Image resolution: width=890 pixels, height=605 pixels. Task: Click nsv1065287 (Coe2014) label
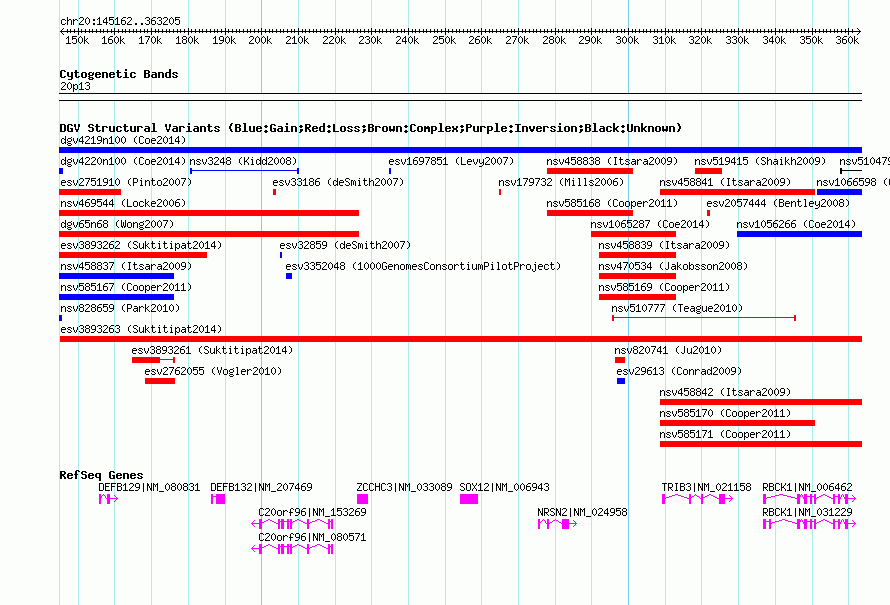pyautogui.click(x=650, y=224)
